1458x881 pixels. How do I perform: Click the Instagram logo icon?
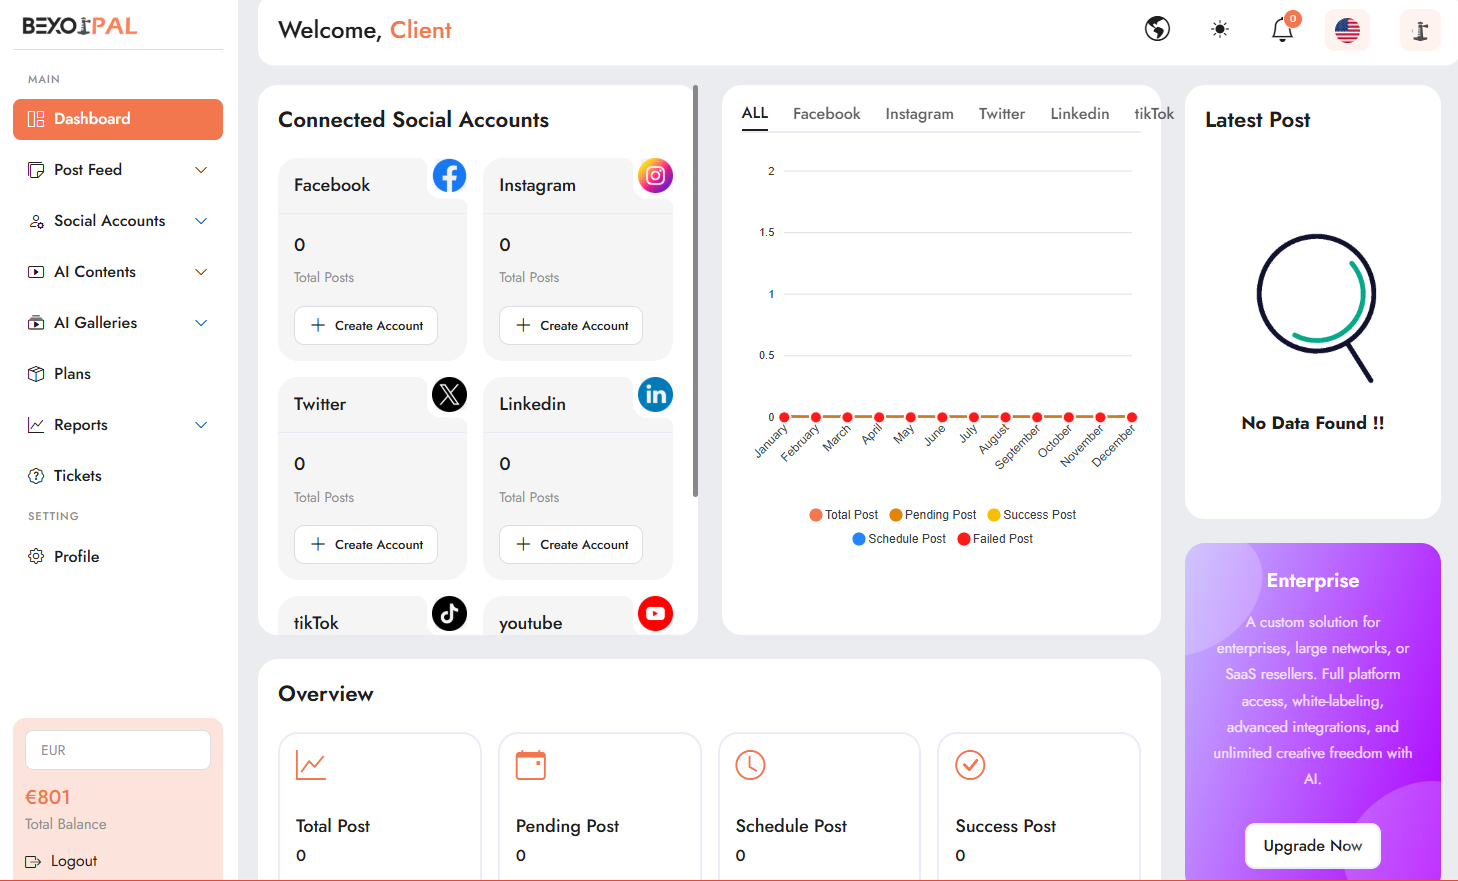point(655,176)
